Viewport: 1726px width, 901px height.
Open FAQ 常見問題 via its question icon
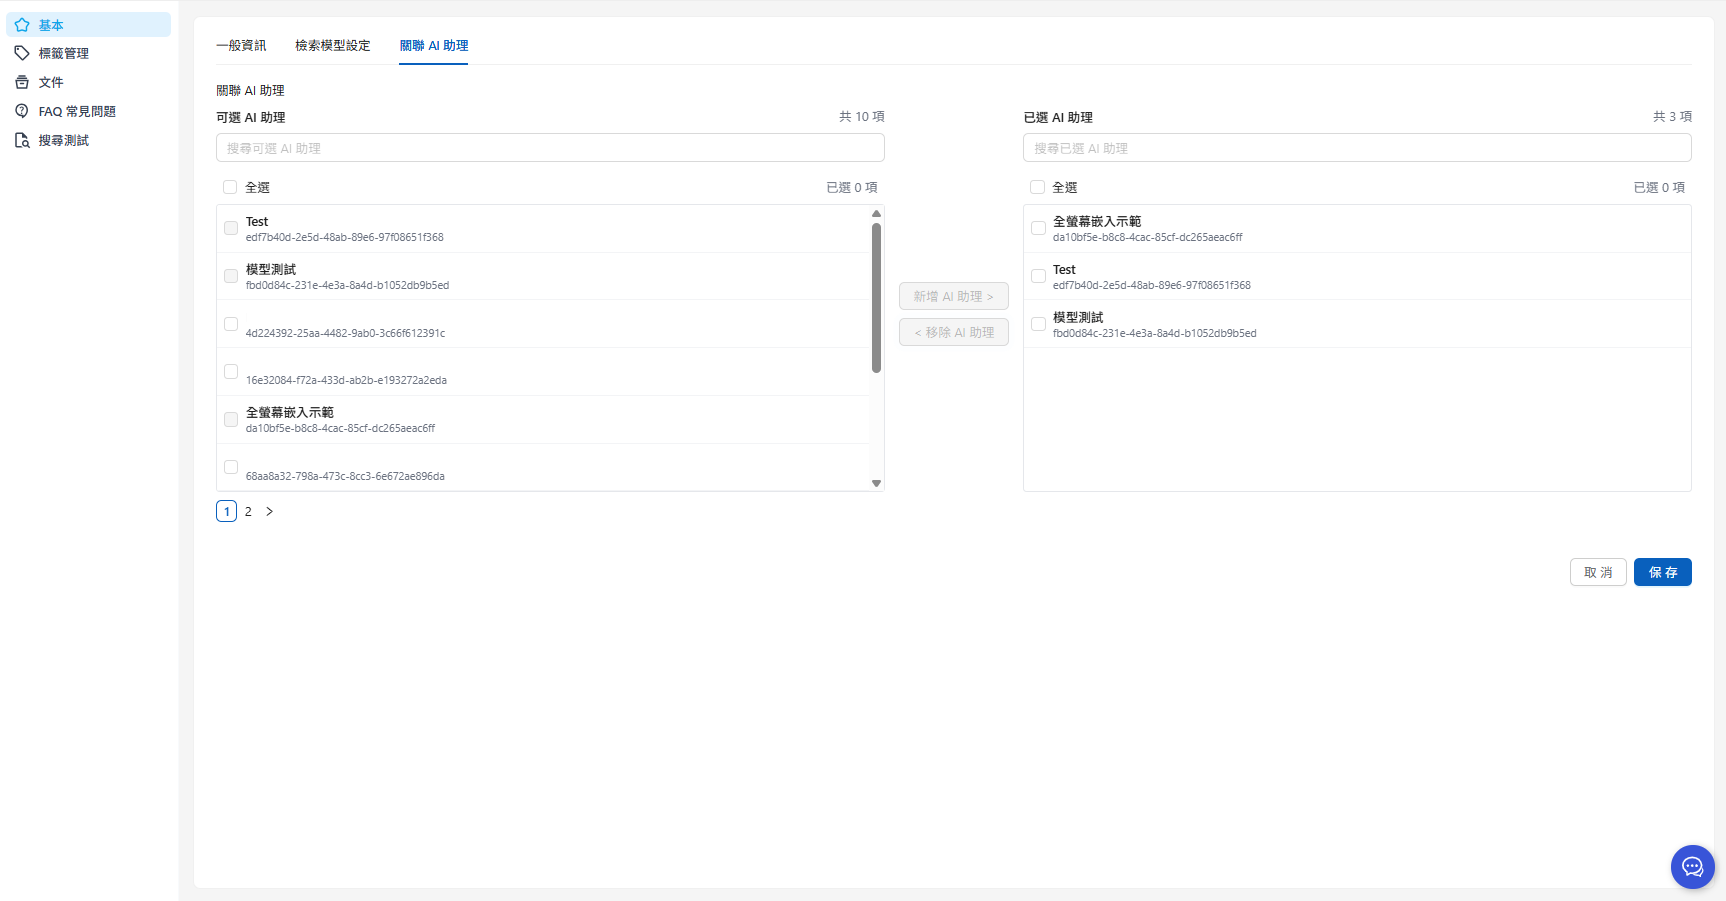tap(22, 111)
